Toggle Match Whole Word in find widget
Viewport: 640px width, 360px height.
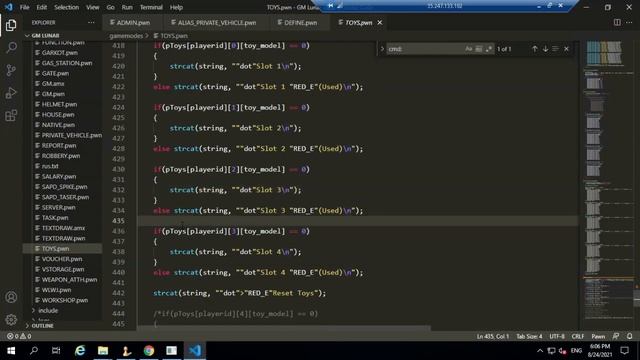point(479,49)
